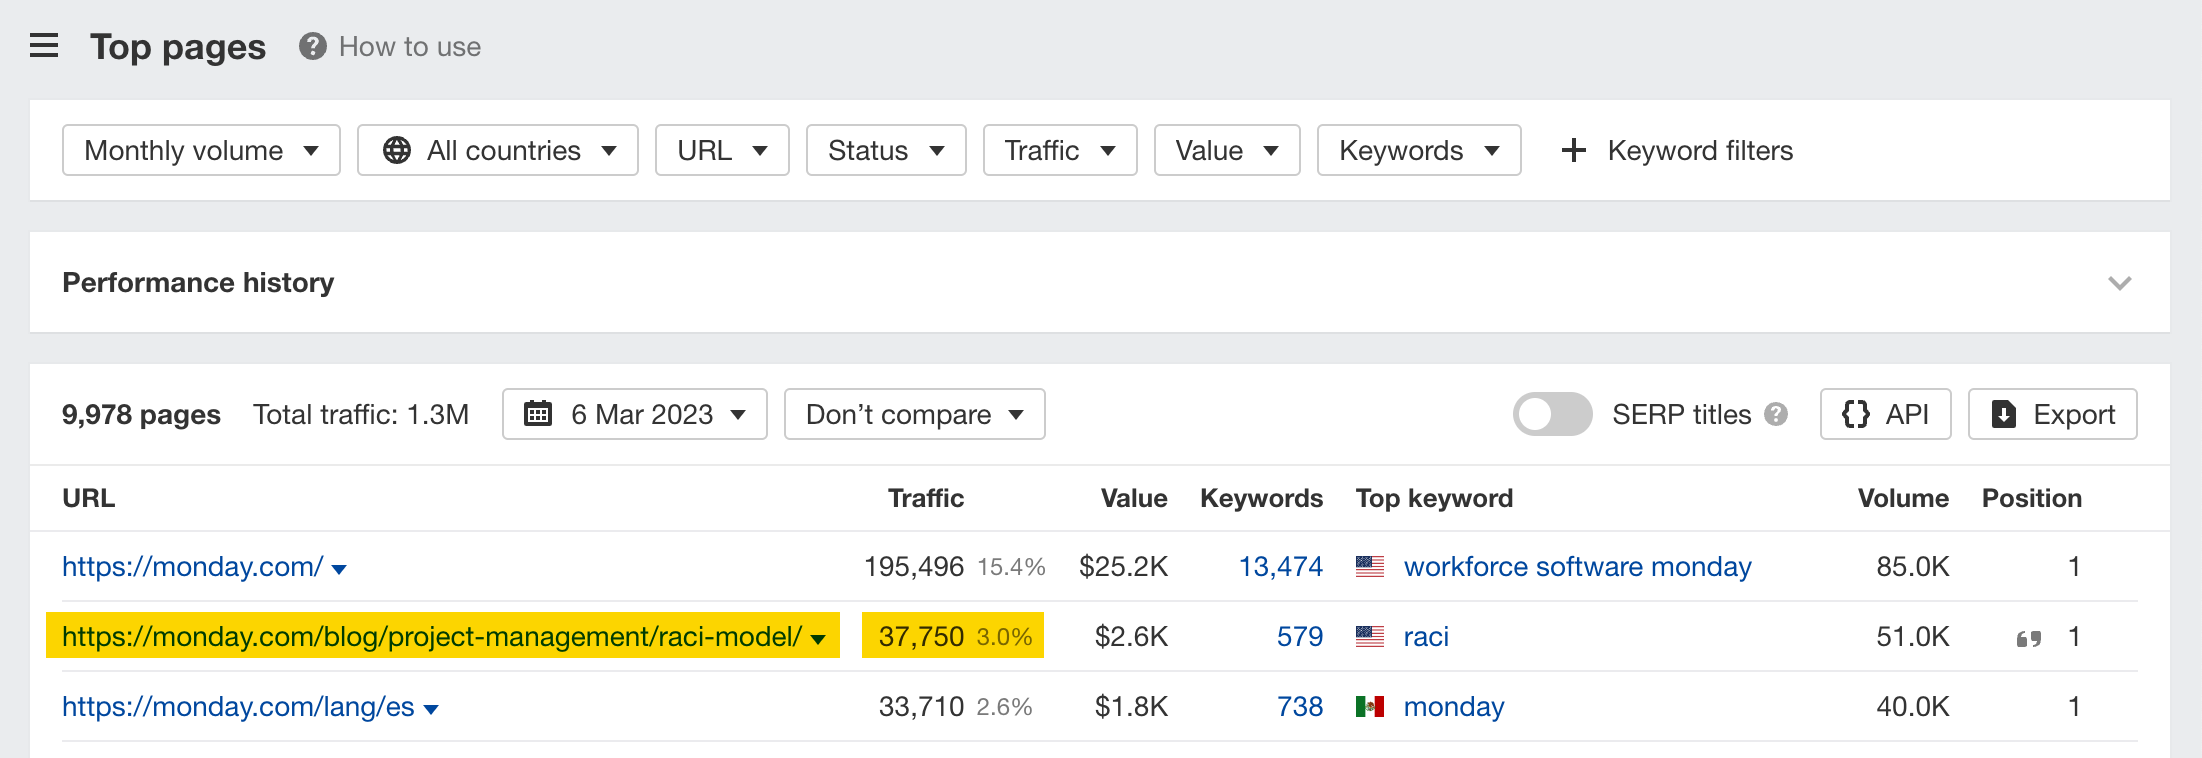This screenshot has width=2202, height=758.
Task: Click the 195,496 traffic value
Action: coord(914,567)
